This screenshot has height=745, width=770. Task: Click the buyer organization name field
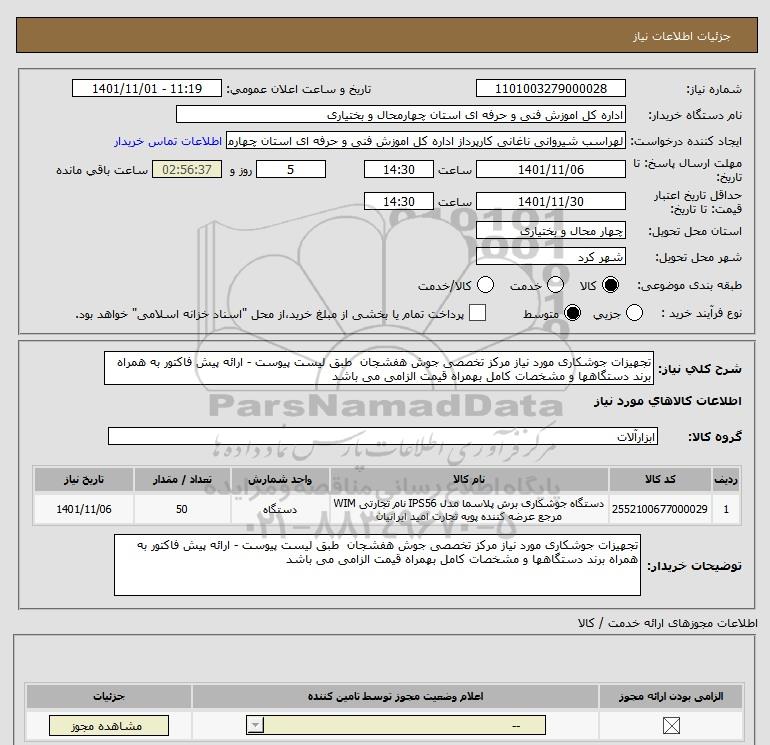pos(401,115)
